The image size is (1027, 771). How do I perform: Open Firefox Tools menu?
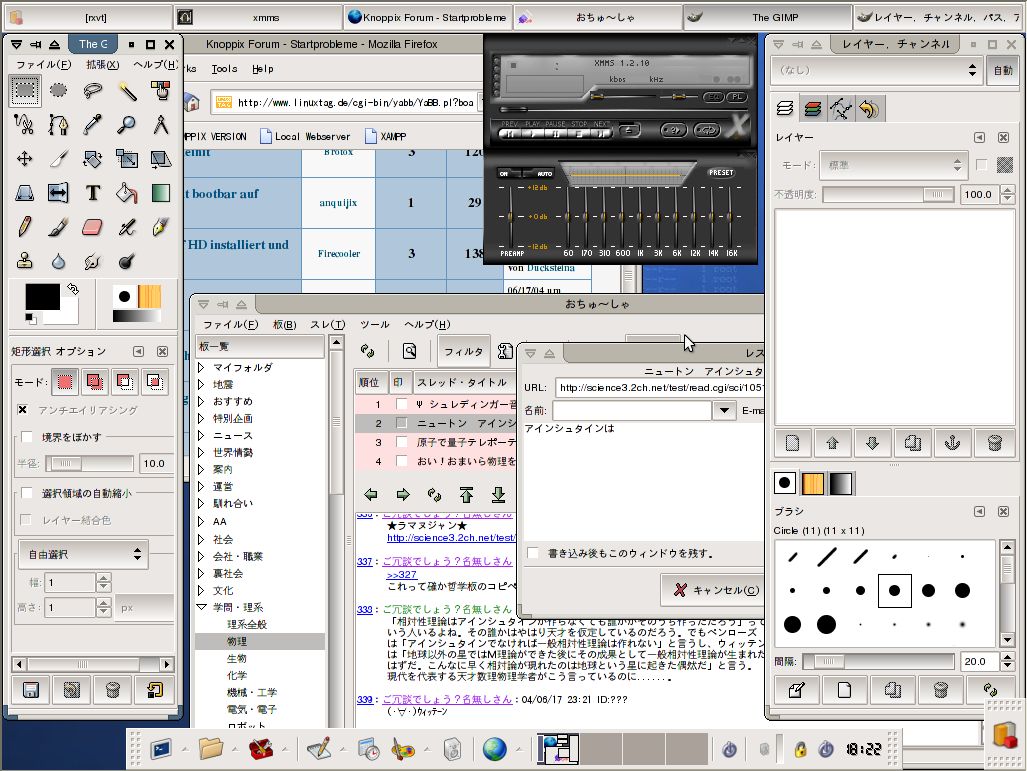[224, 69]
